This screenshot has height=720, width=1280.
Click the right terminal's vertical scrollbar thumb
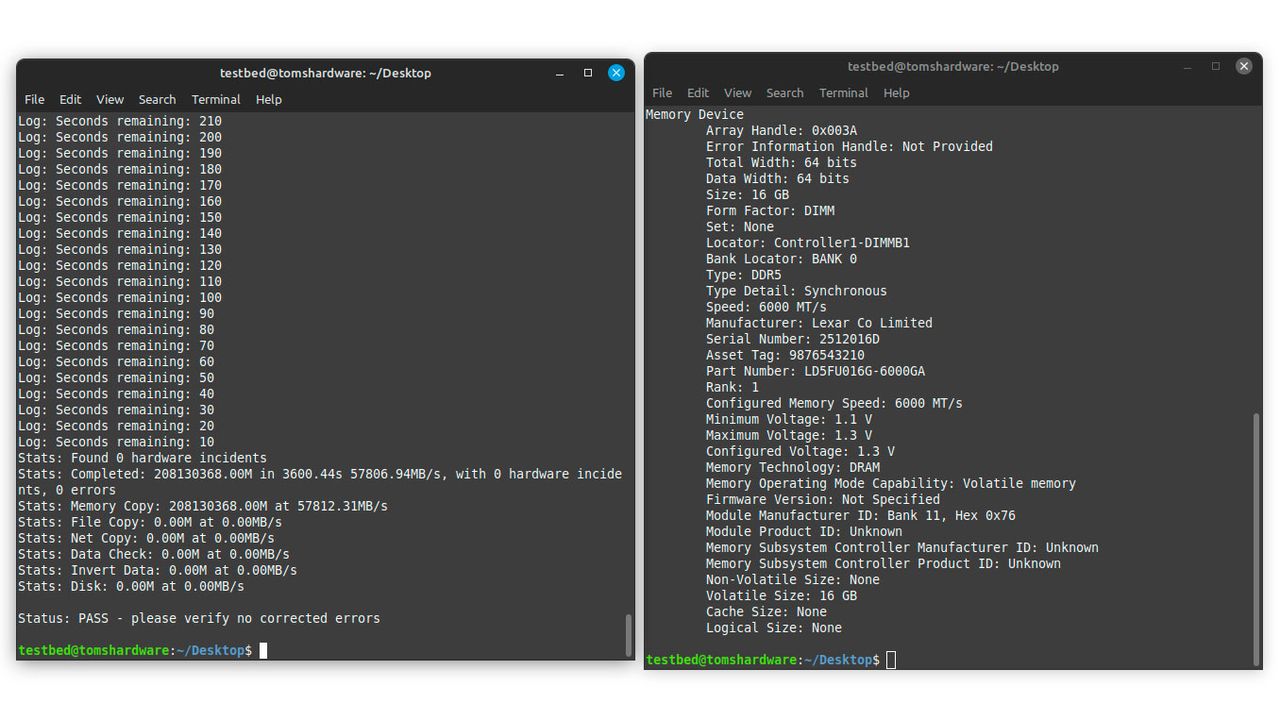click(1257, 539)
